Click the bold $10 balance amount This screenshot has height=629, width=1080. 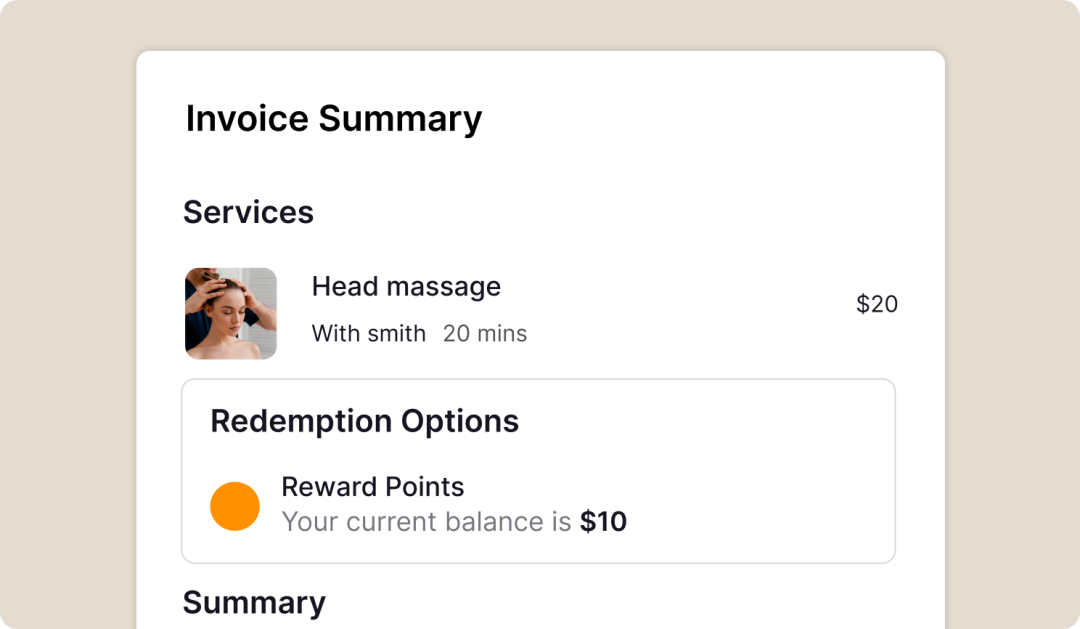coord(603,522)
